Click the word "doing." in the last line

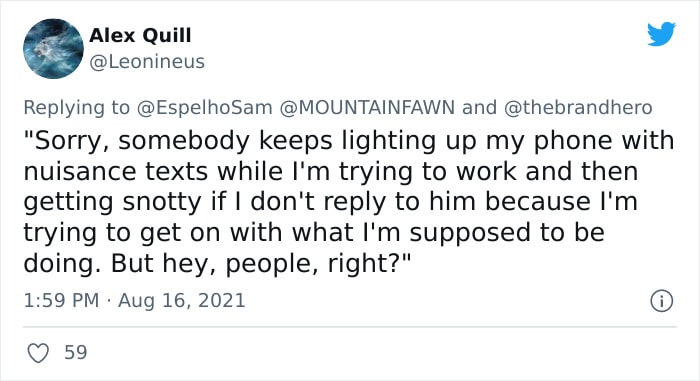tap(62, 264)
